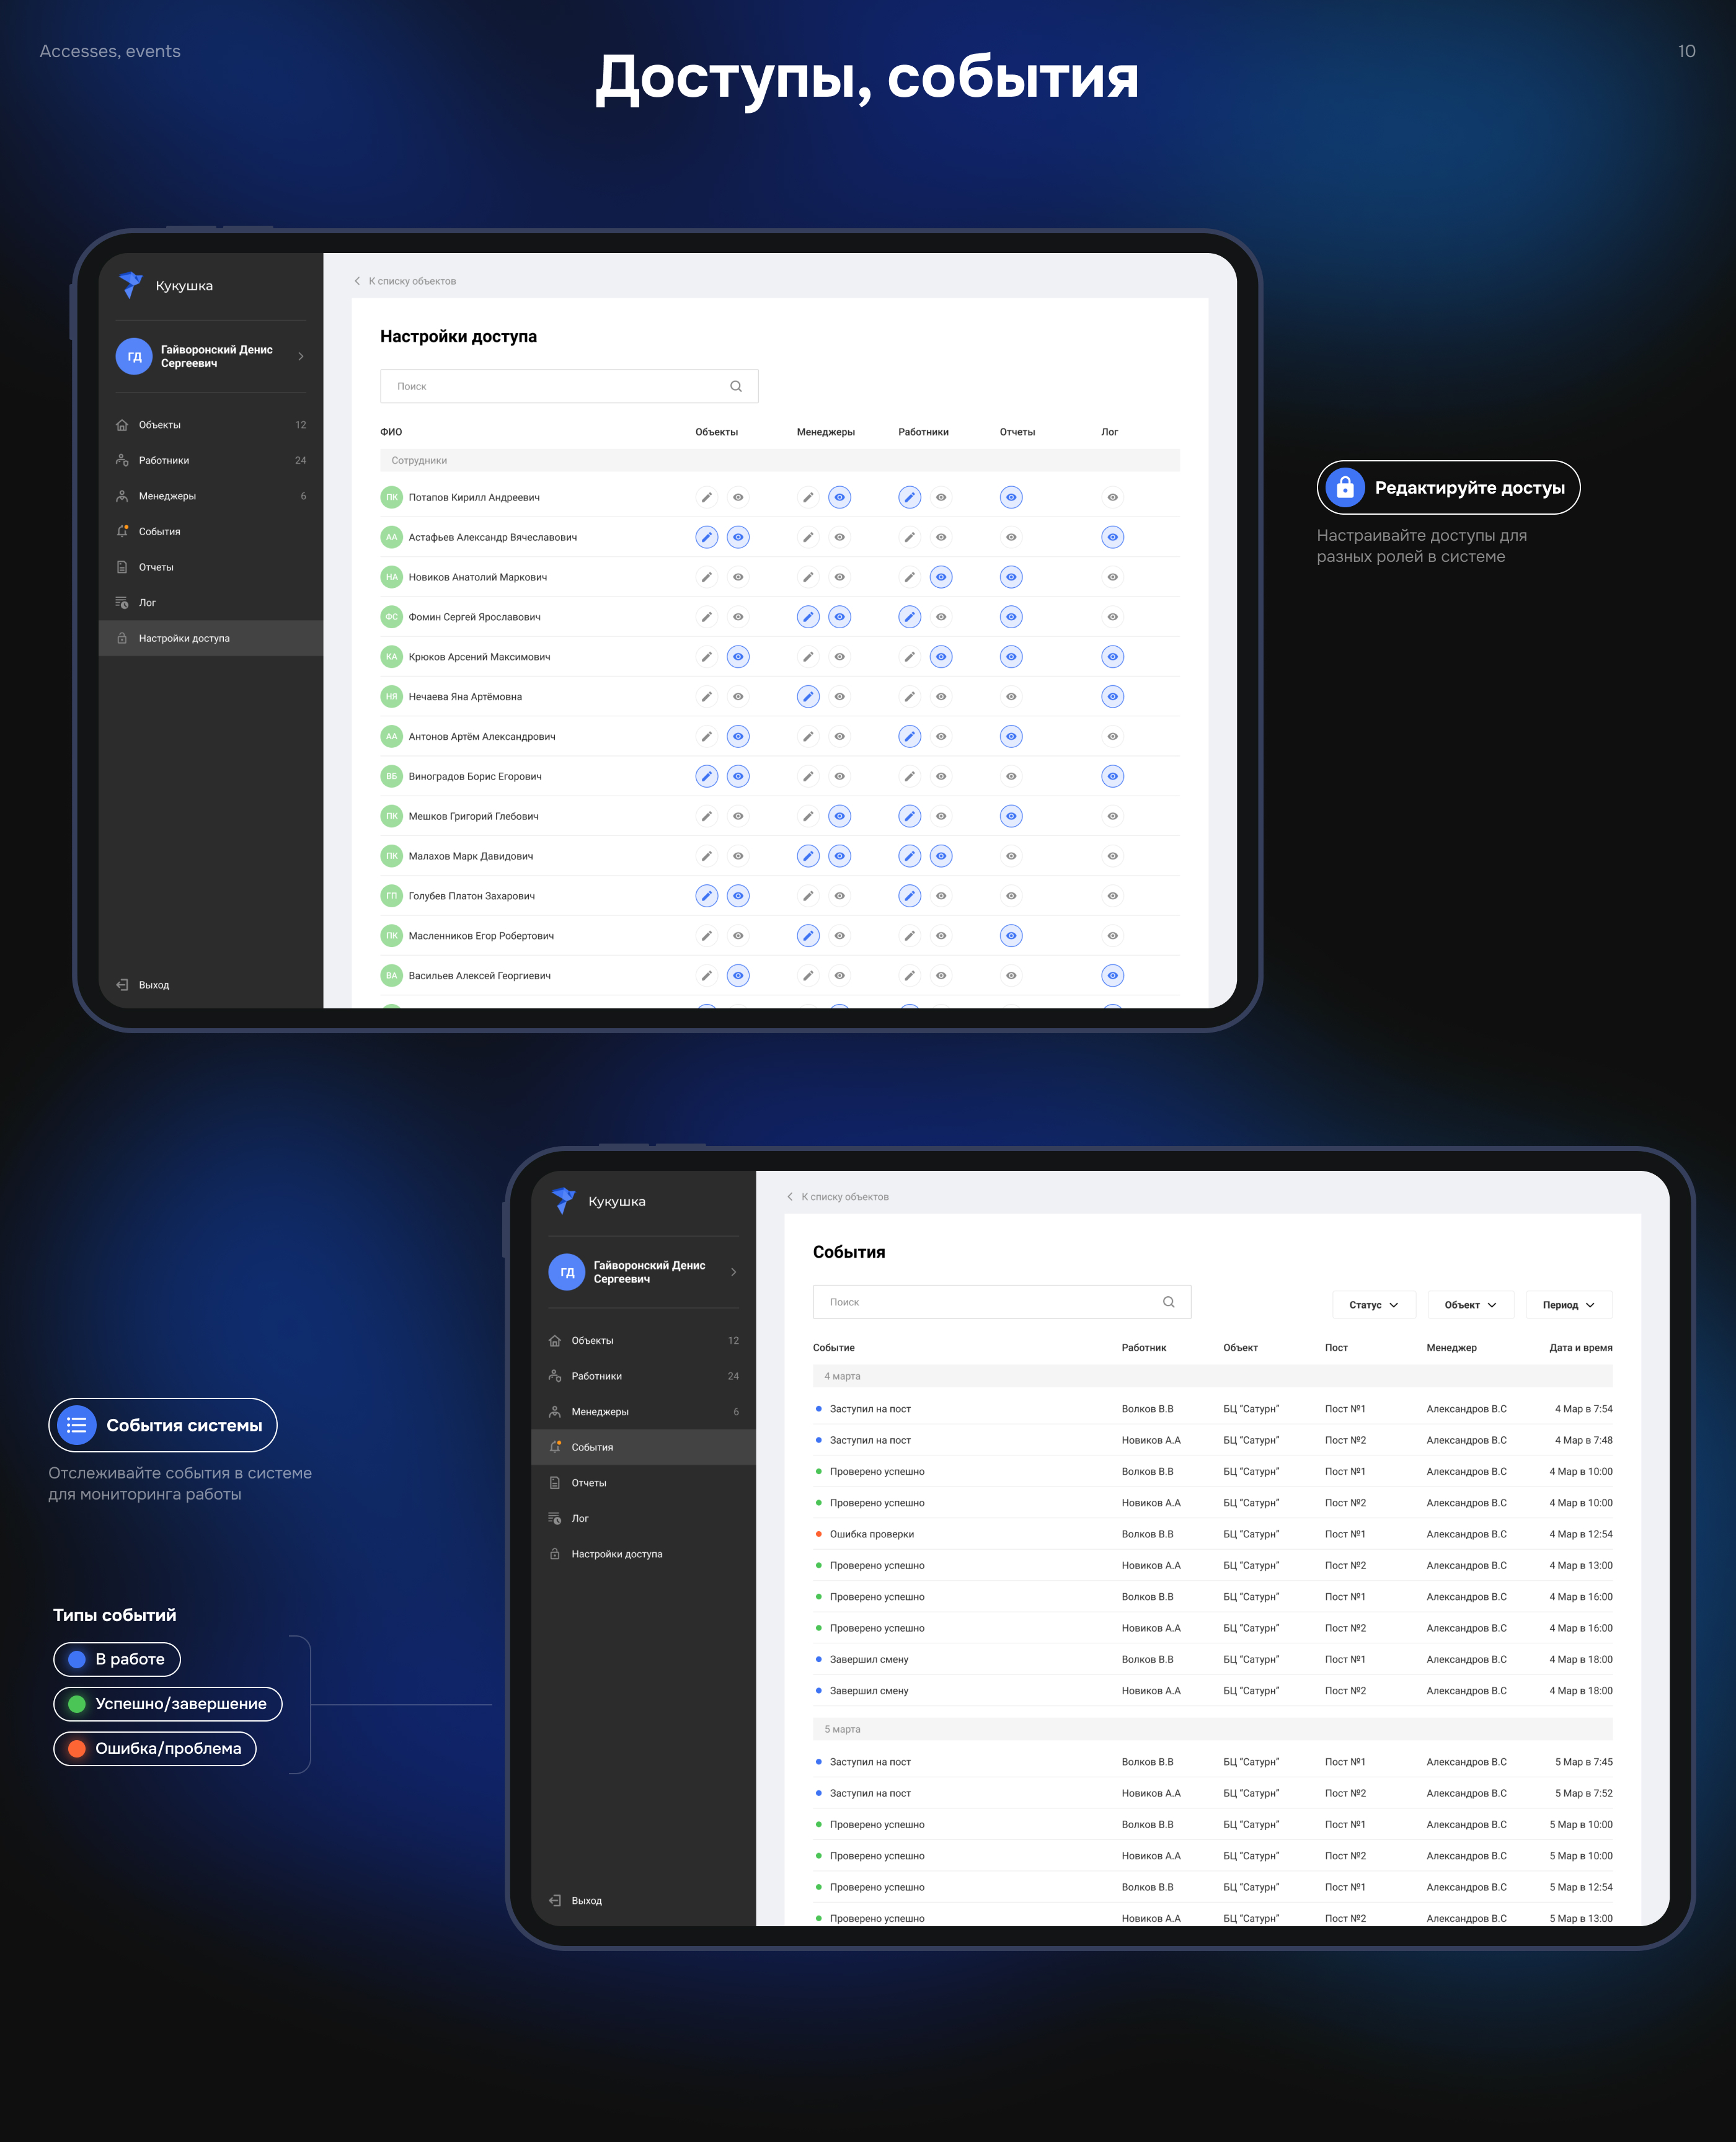The width and height of the screenshot is (1736, 2142).
Task: Click the list icon in События системы badge
Action: tap(77, 1425)
